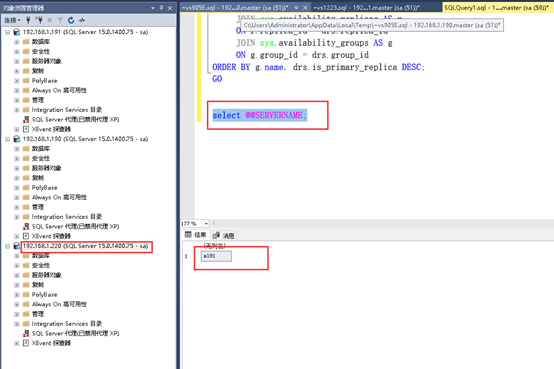Viewport: 554px width, 369px height.
Task: Close the 对象资源管理器 panel
Action: pyautogui.click(x=170, y=8)
